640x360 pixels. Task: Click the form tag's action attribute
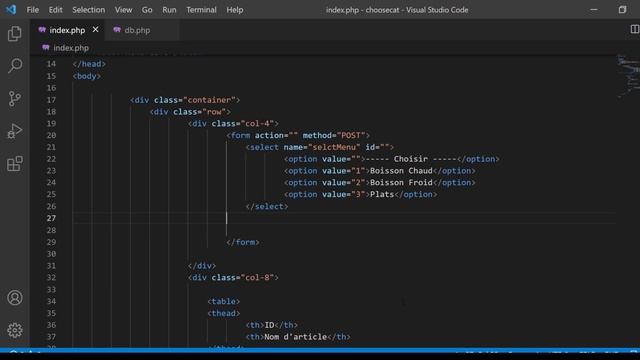pyautogui.click(x=276, y=135)
